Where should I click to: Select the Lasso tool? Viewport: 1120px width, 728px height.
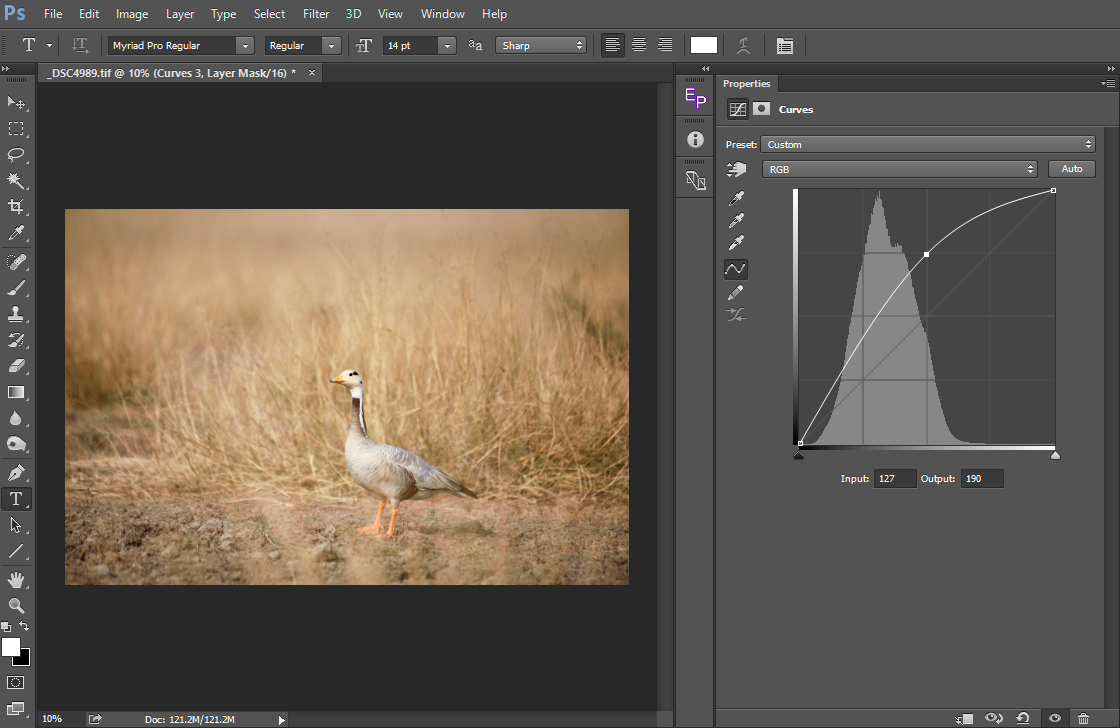(16, 155)
